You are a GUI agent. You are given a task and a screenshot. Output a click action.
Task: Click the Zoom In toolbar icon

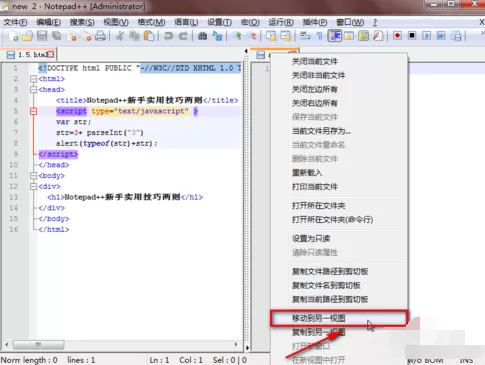coord(237,35)
